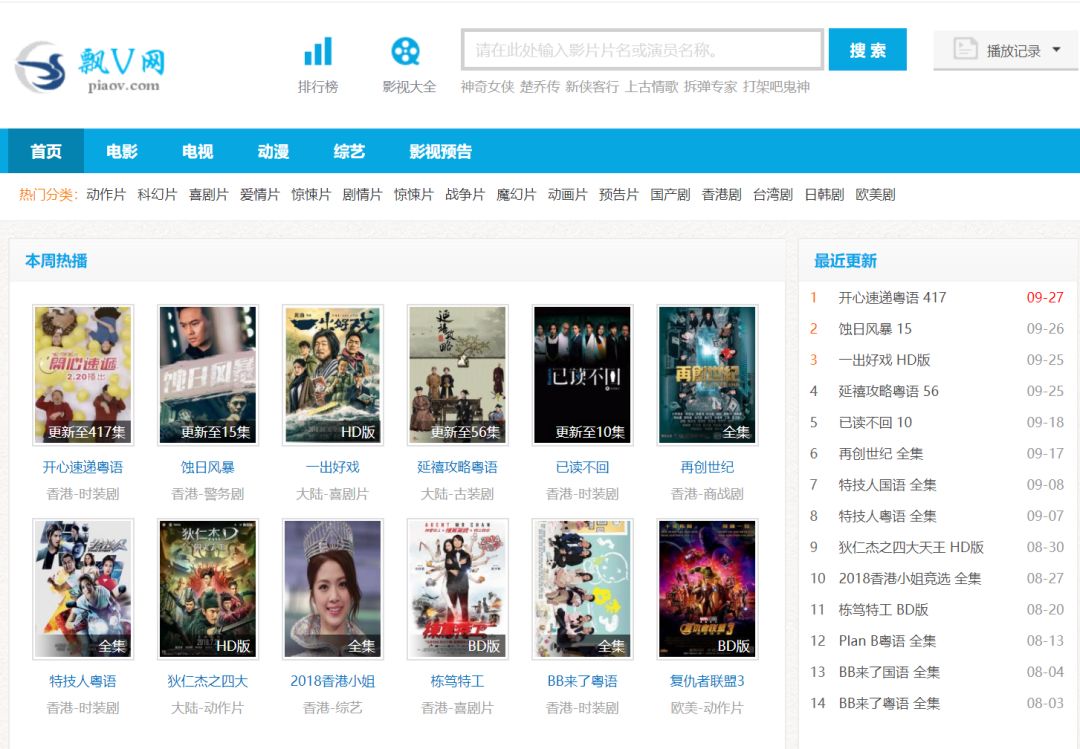Search hot keyword 打架吧鬼神
The width and height of the screenshot is (1080, 749).
[776, 87]
